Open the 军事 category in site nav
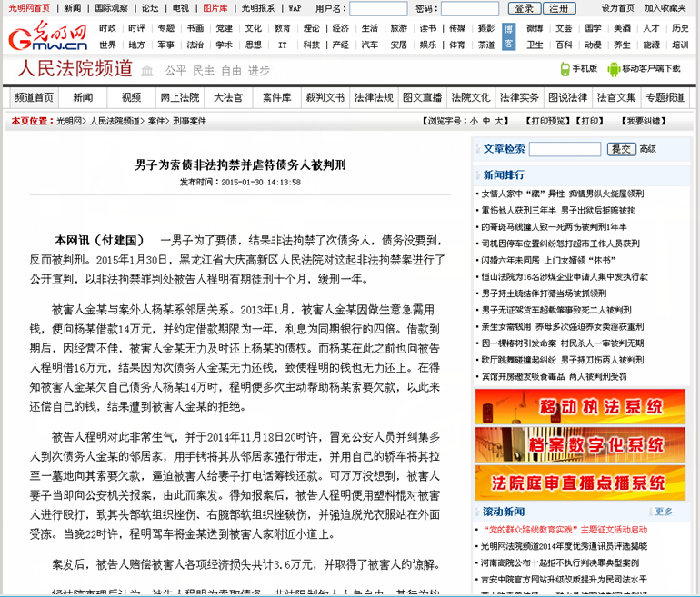Viewport: 700px width, 597px height. click(x=166, y=45)
